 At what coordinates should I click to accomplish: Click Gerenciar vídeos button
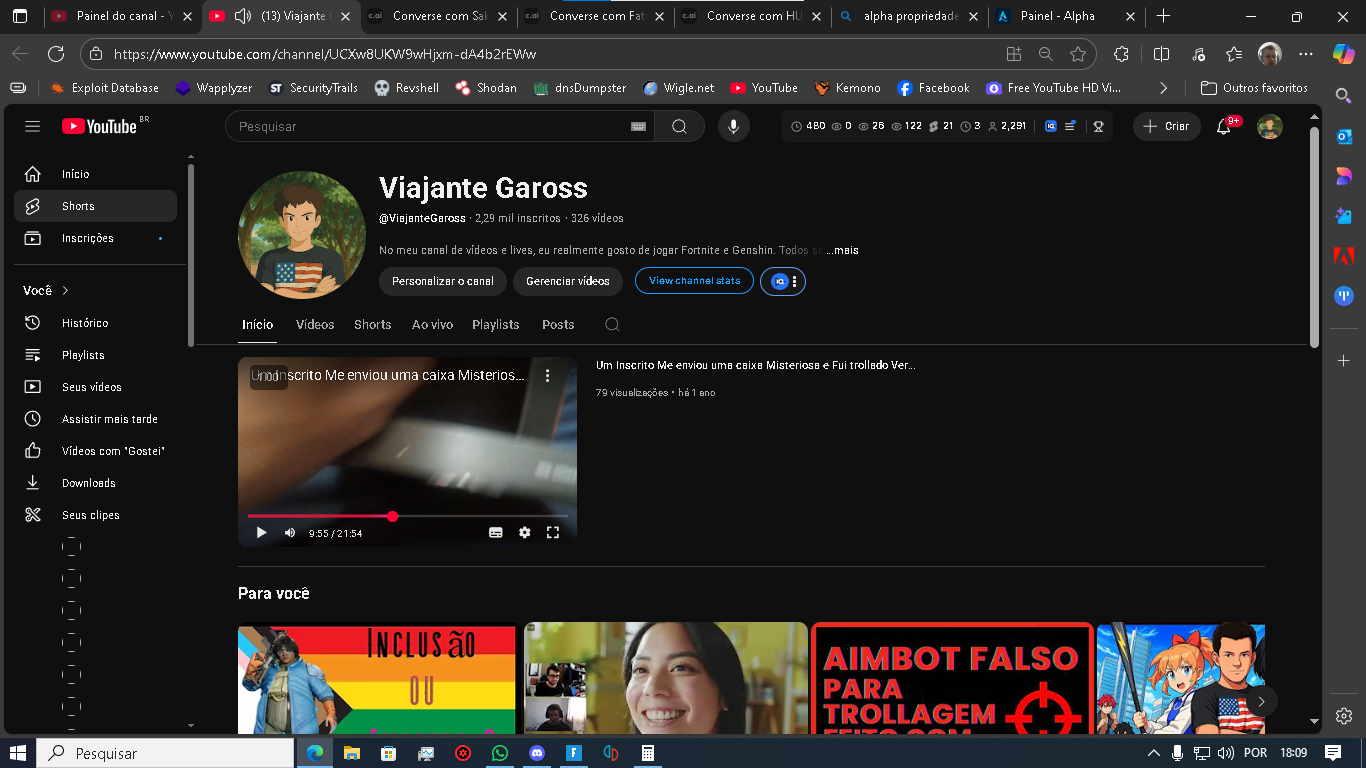click(568, 281)
